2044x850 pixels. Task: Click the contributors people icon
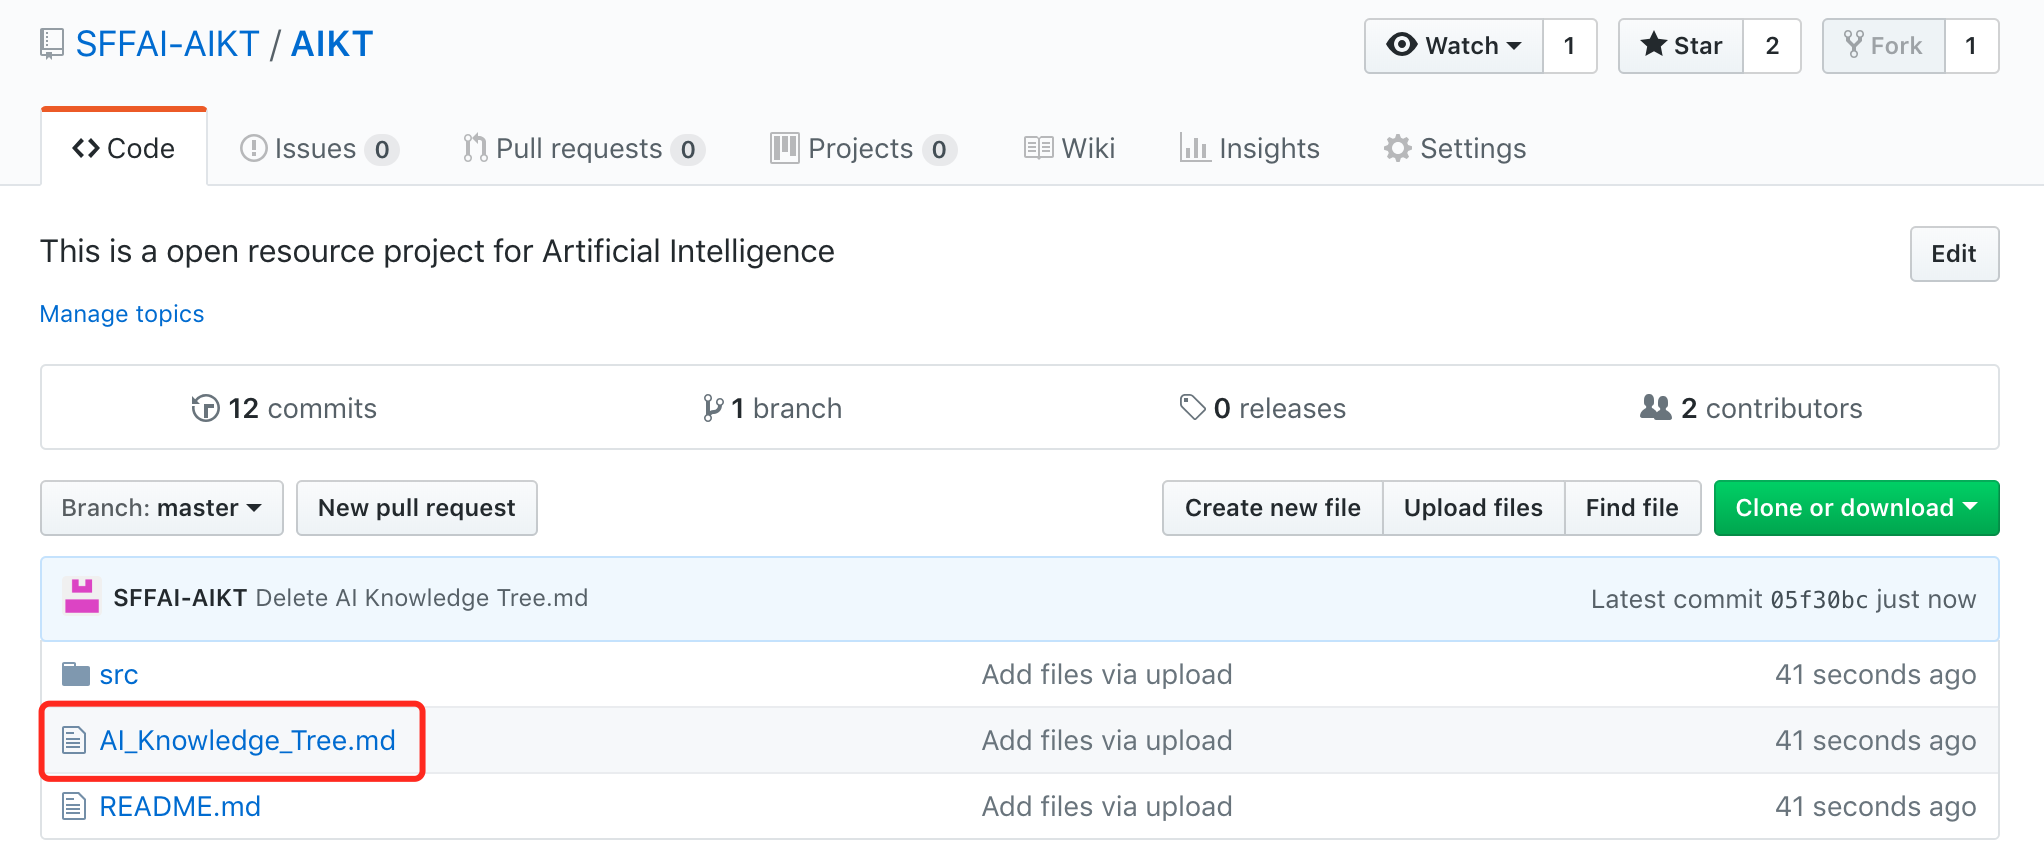(x=1655, y=408)
